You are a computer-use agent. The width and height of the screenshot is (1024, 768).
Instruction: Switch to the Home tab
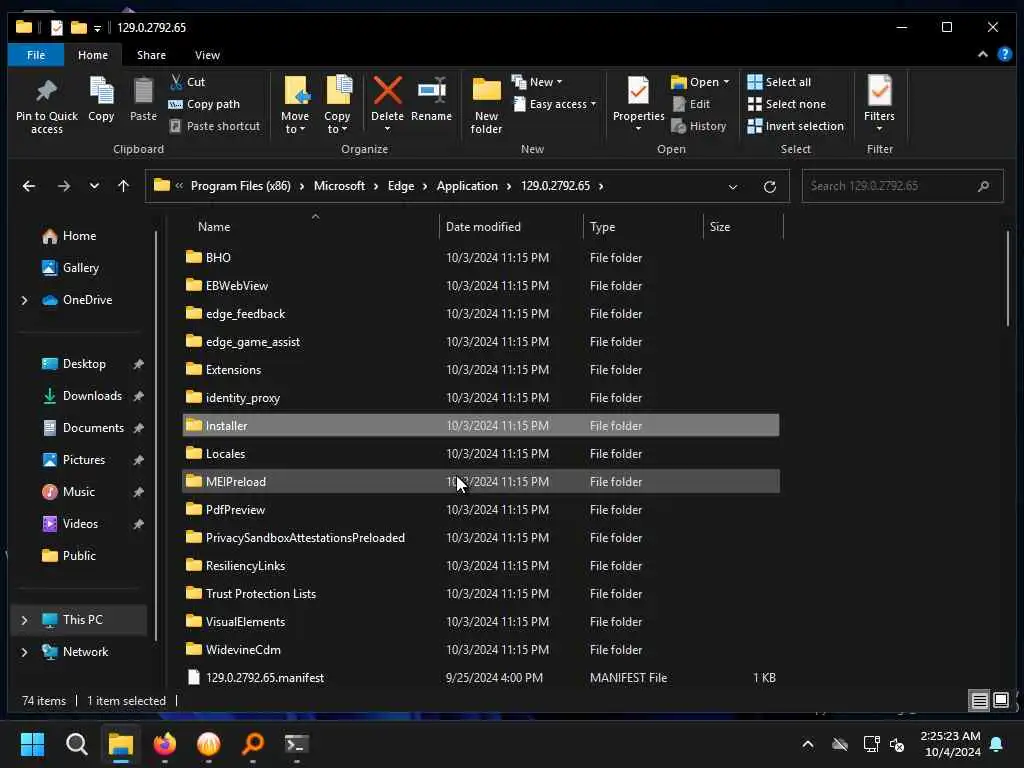pos(93,55)
